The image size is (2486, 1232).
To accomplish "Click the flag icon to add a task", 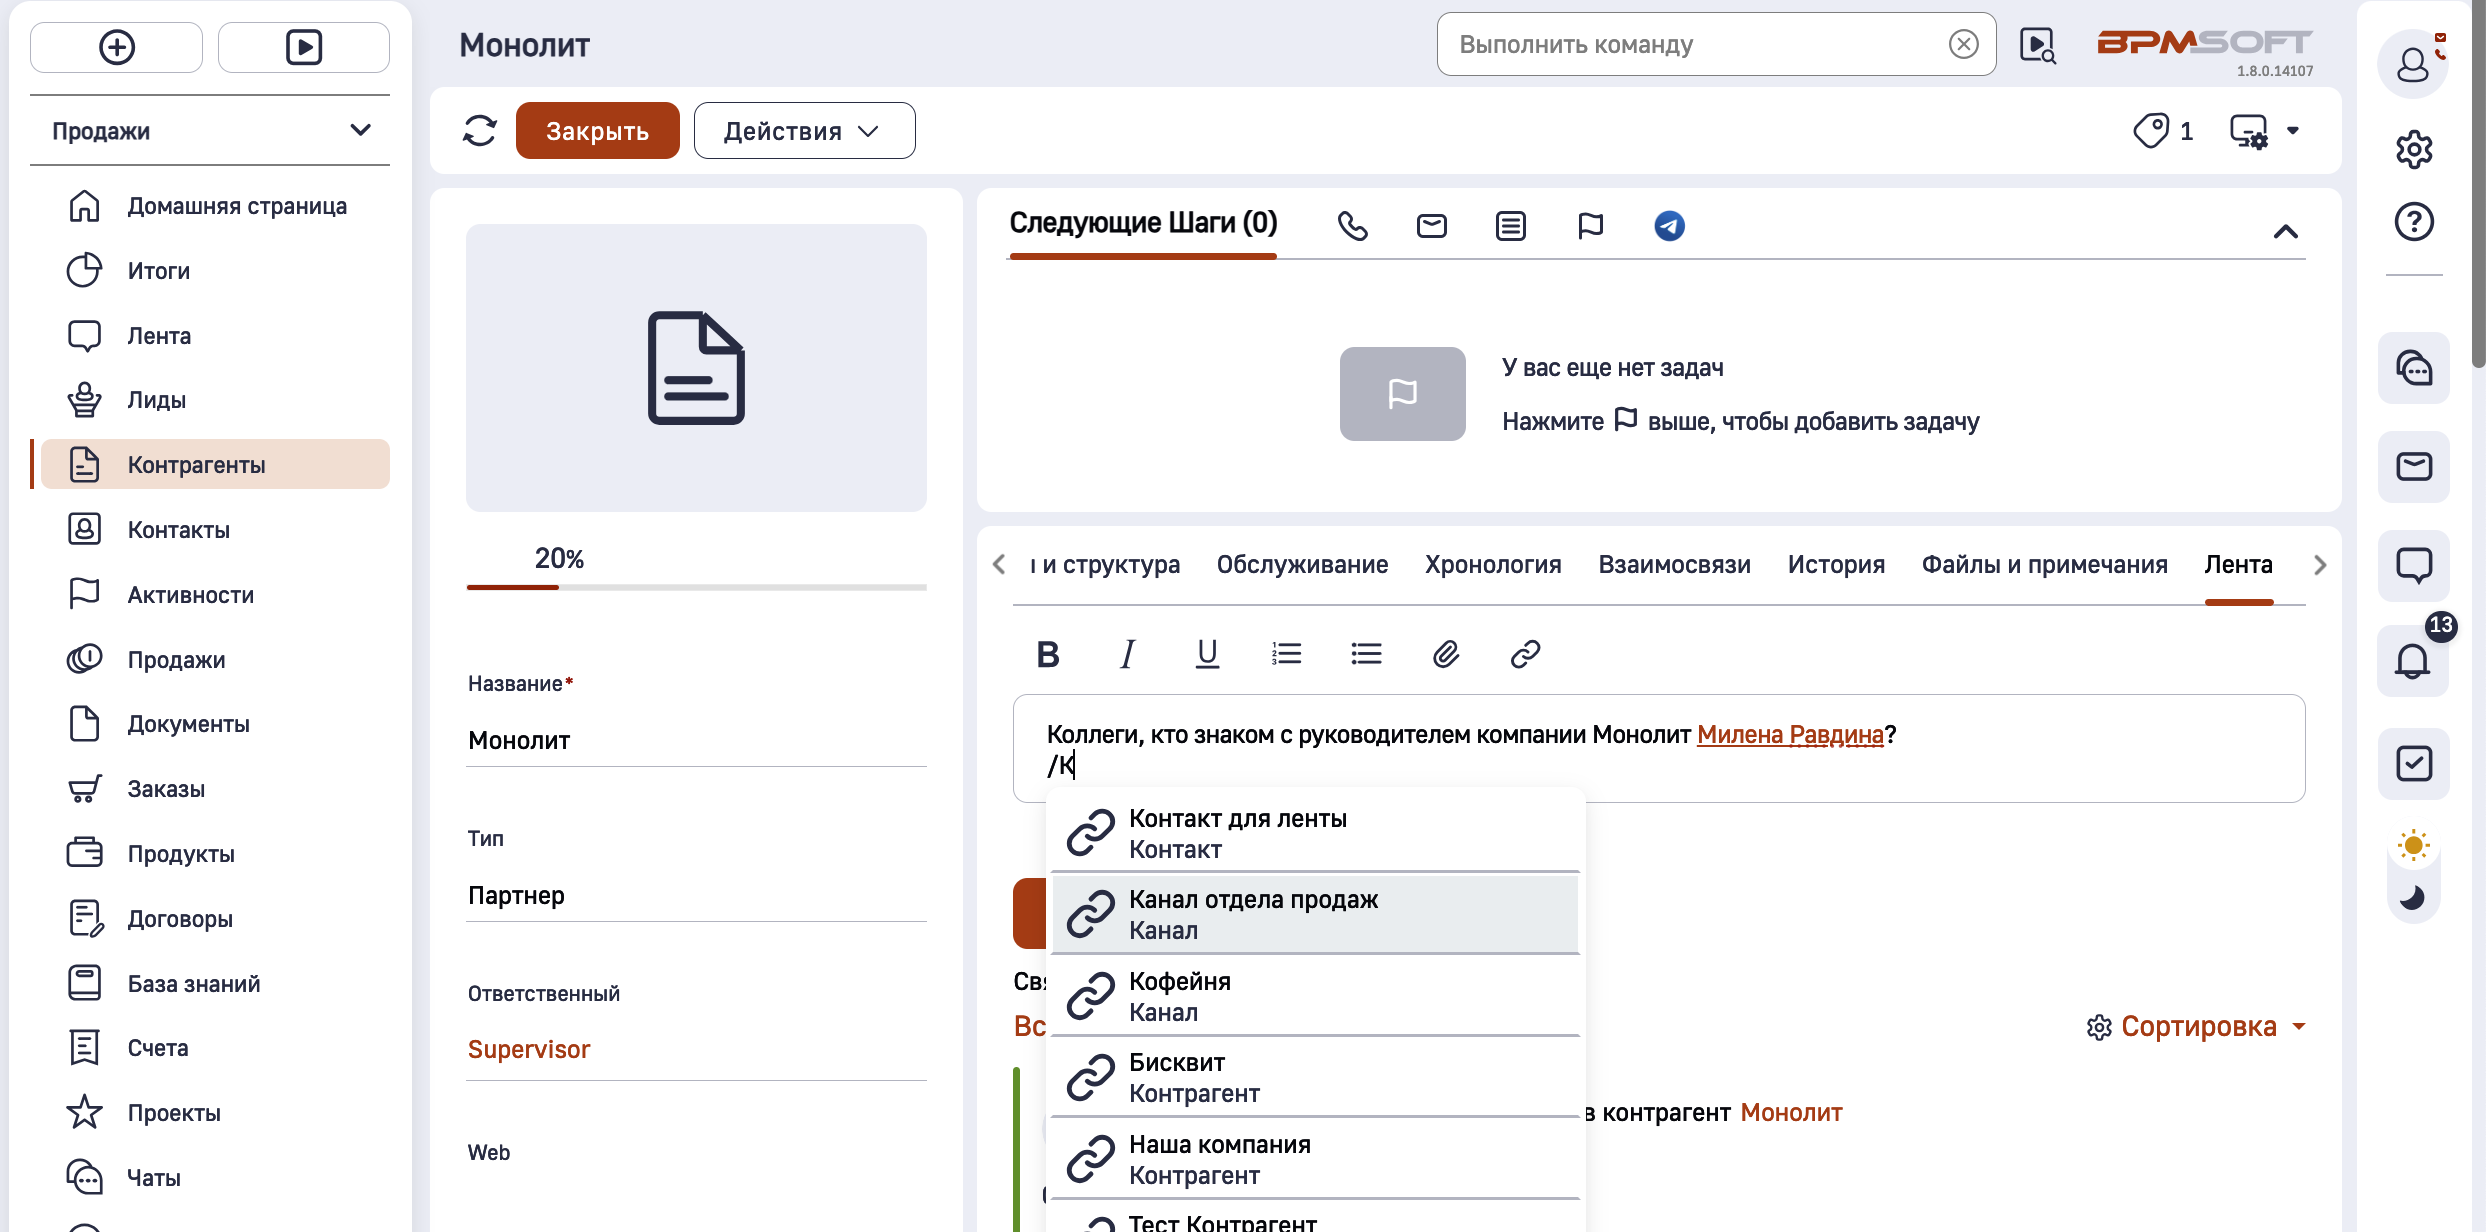I will tap(1590, 226).
